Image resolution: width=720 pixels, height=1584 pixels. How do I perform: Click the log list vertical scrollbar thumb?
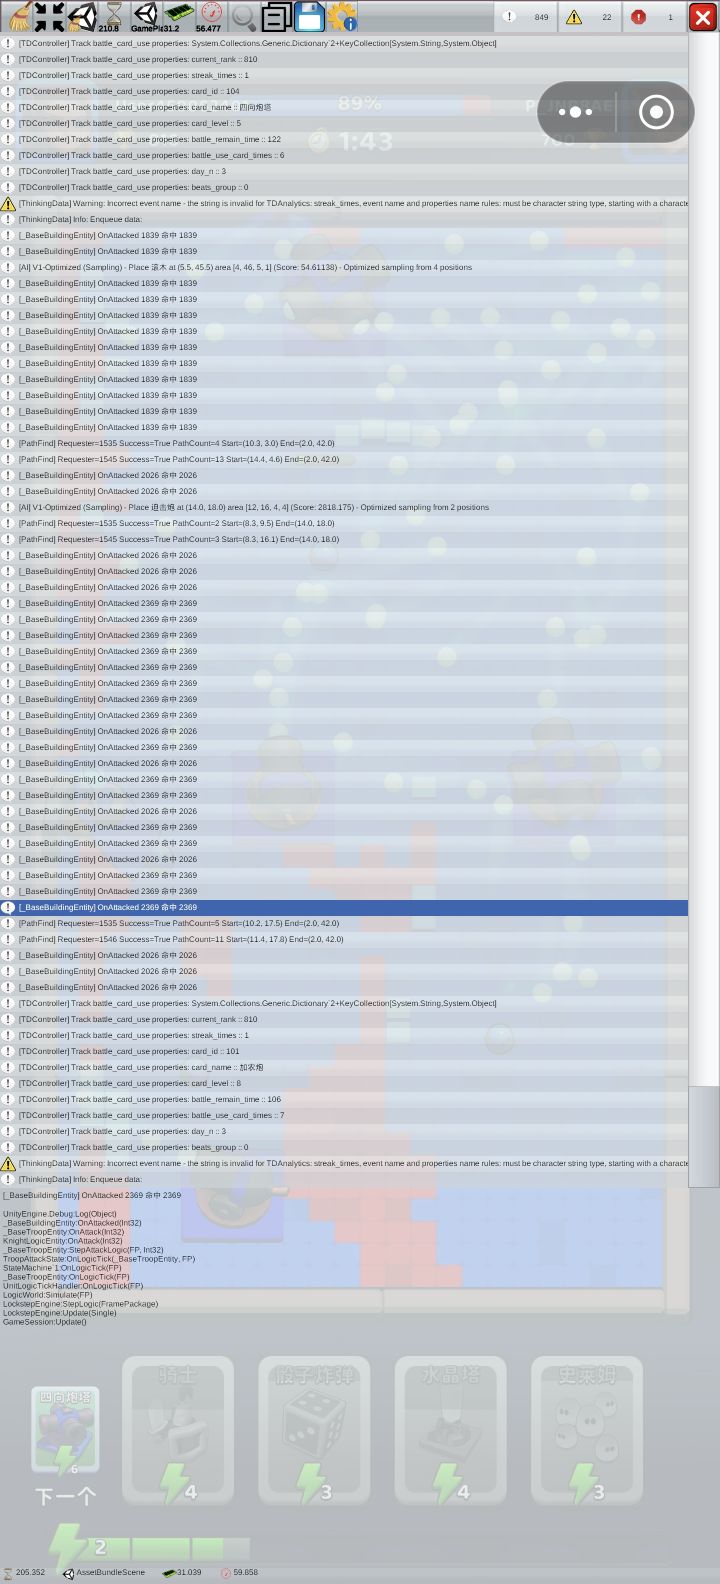coord(704,1136)
